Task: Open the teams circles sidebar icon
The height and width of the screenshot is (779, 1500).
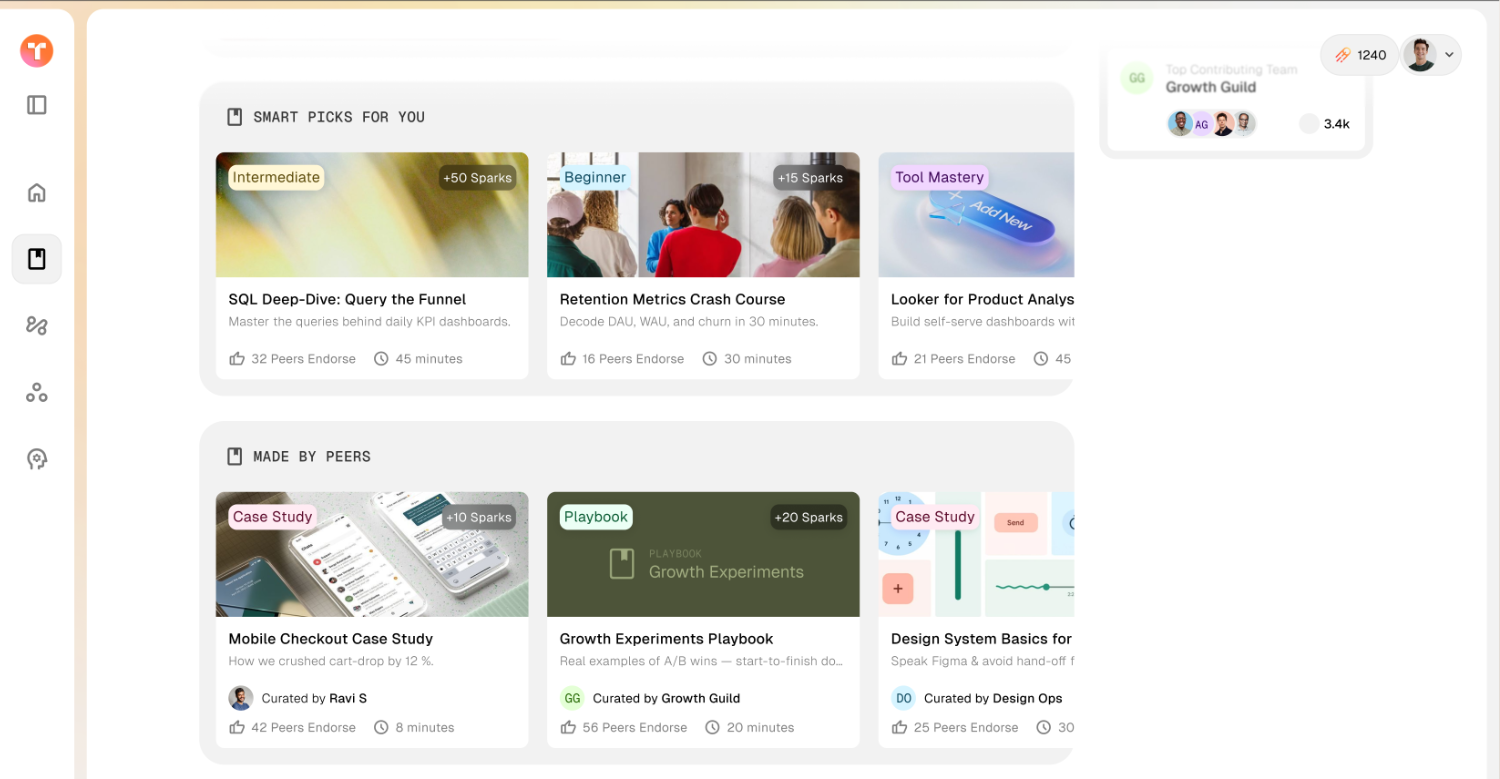Action: [x=37, y=392]
